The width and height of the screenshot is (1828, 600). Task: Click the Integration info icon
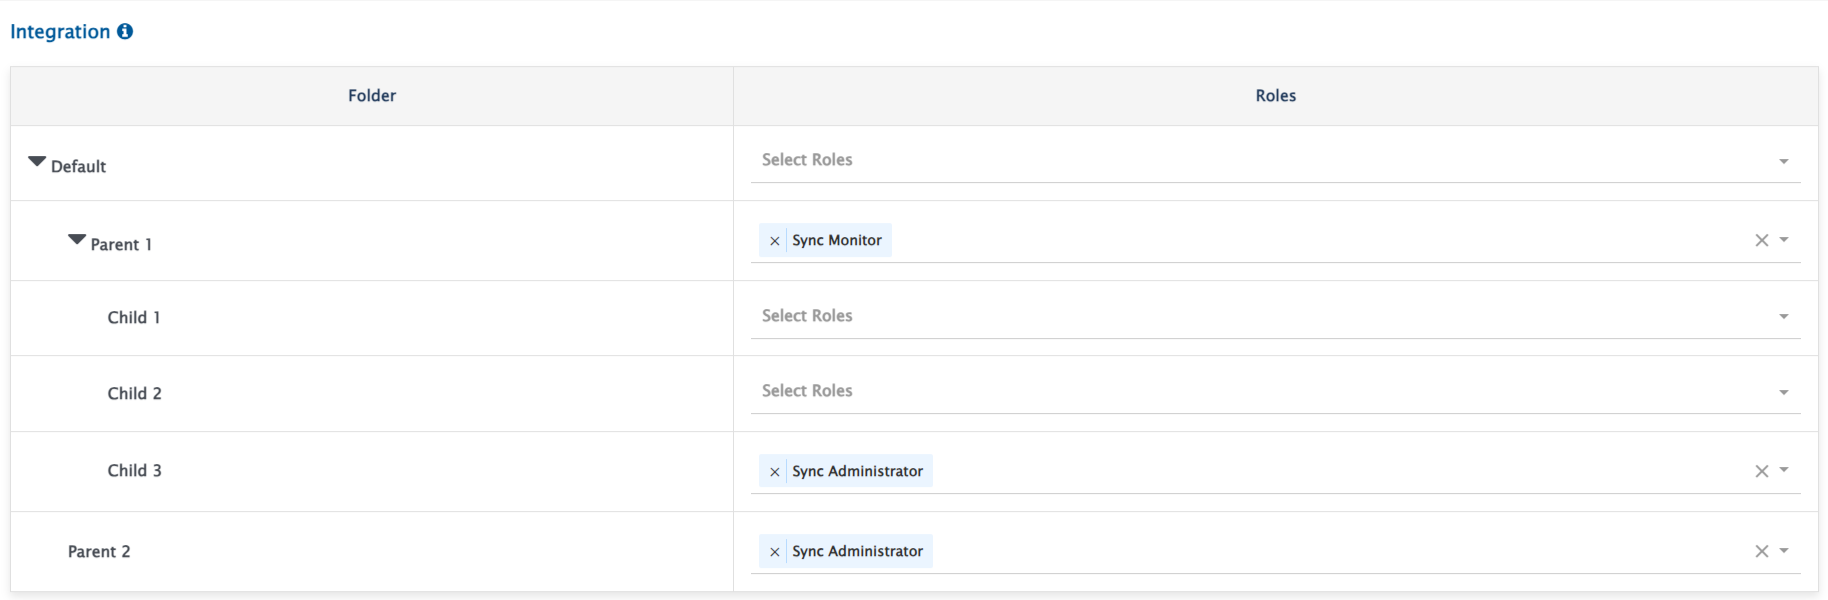(x=125, y=32)
